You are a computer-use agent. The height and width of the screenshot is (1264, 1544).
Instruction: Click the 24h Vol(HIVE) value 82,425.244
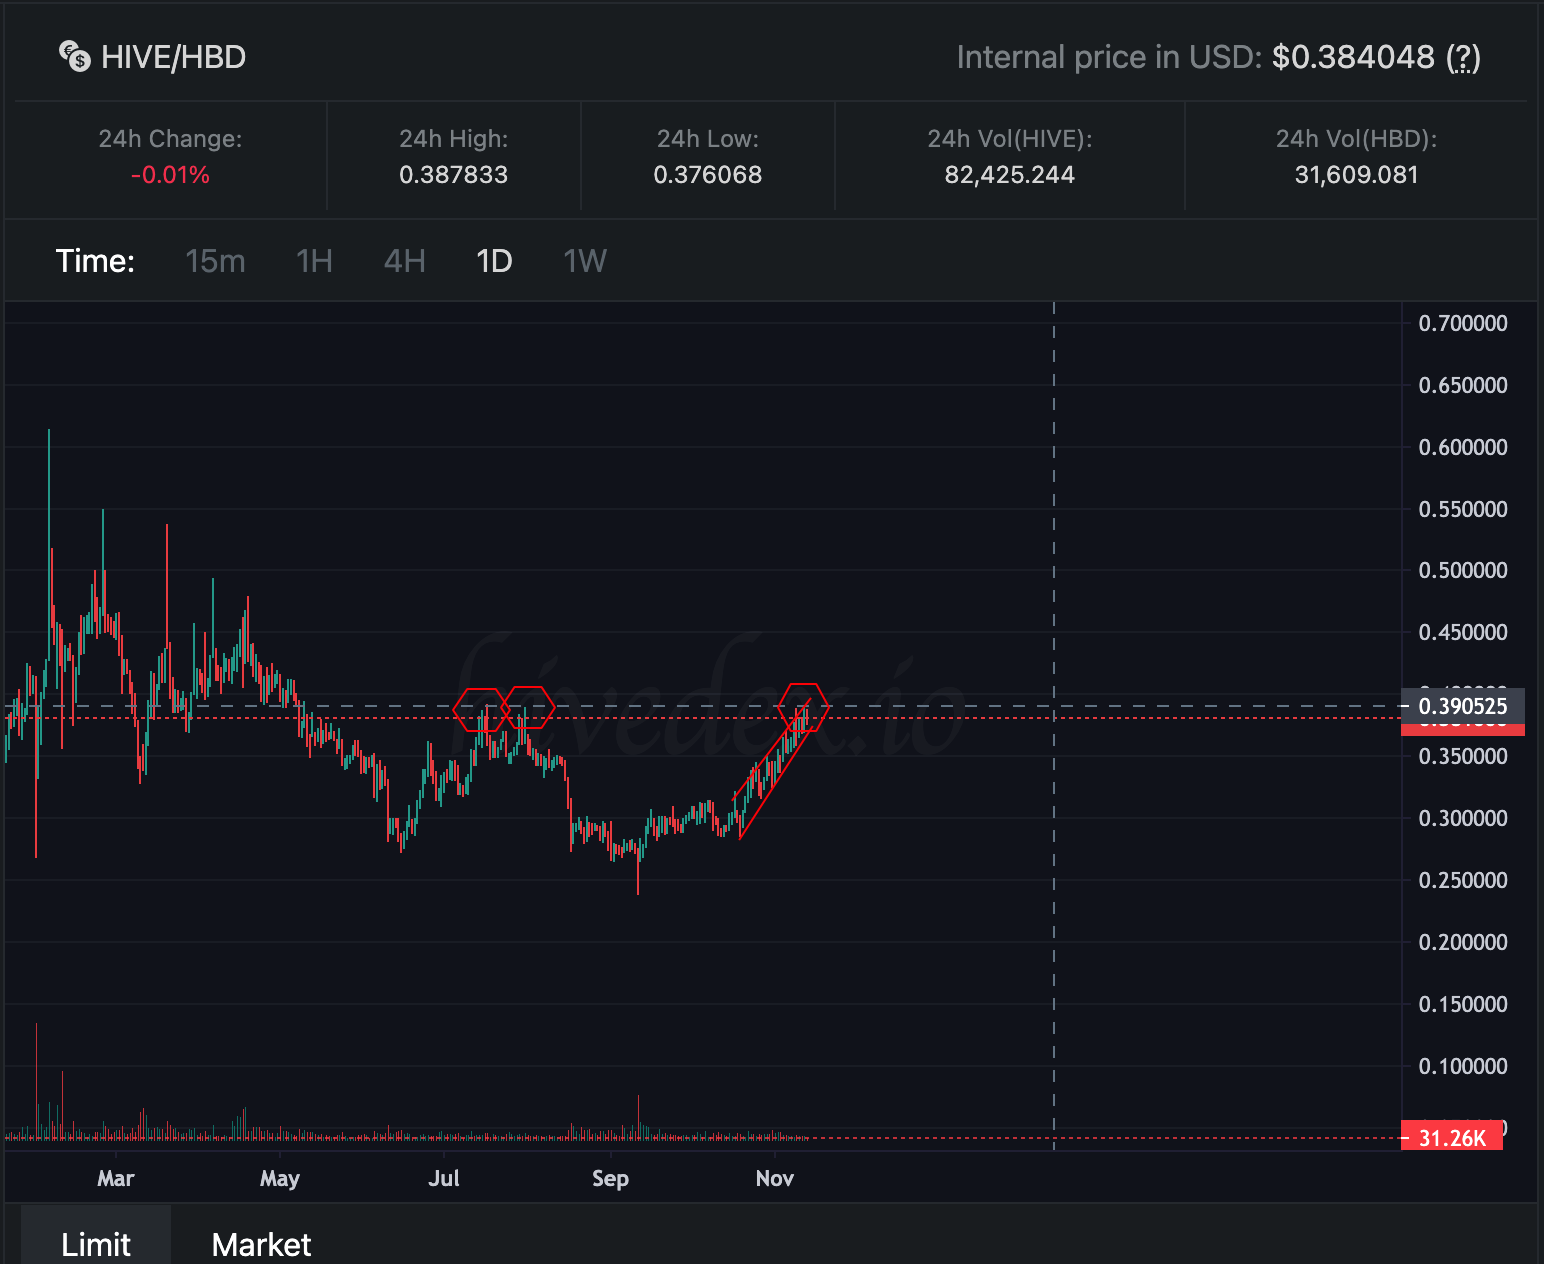(x=1010, y=175)
